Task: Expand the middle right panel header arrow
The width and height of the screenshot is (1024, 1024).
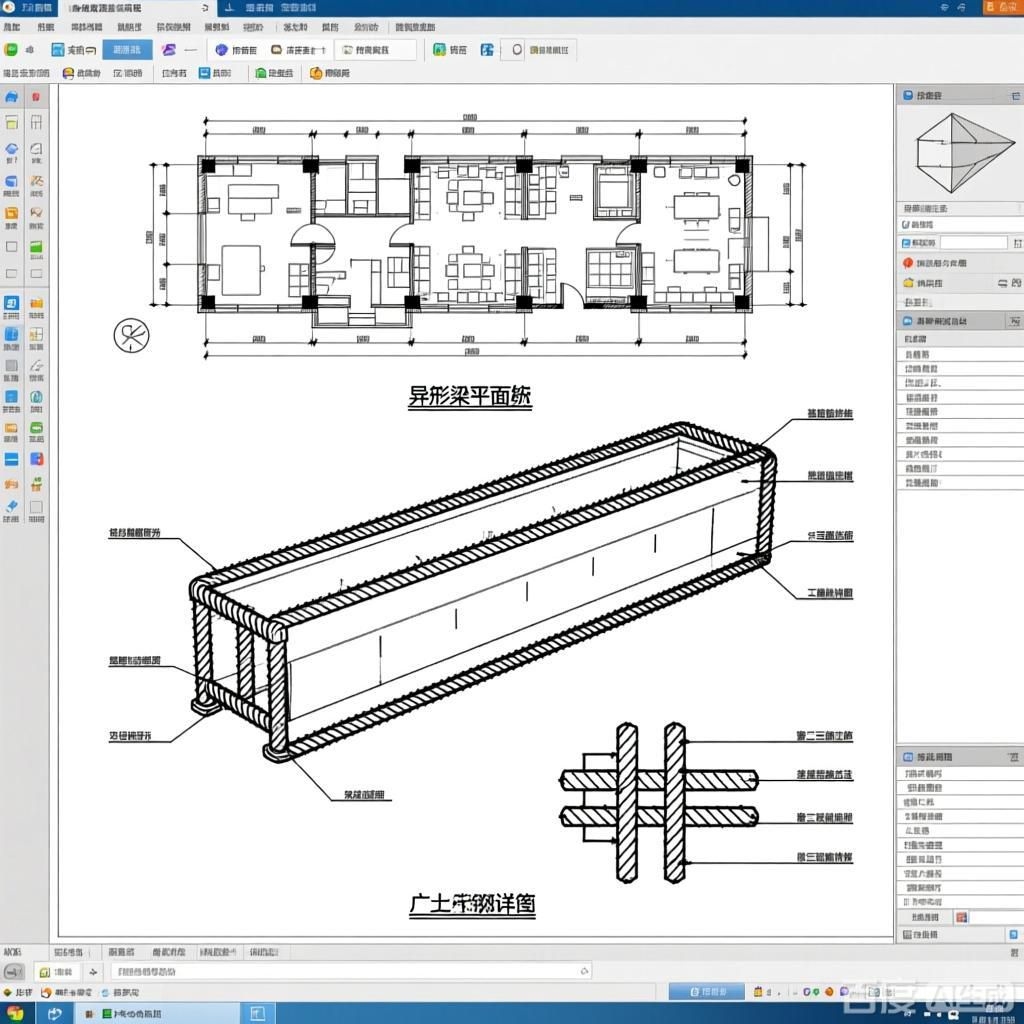Action: [x=1013, y=321]
